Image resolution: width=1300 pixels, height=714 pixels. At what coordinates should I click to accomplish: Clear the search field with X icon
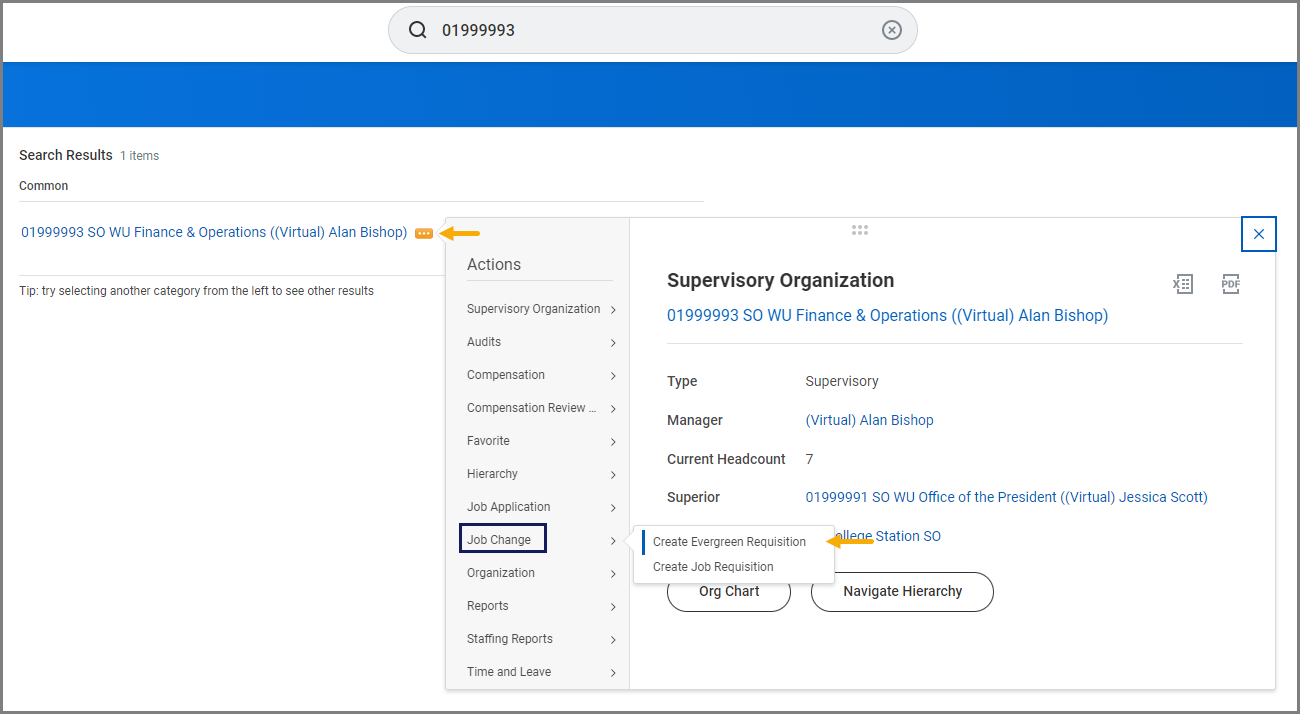891,30
